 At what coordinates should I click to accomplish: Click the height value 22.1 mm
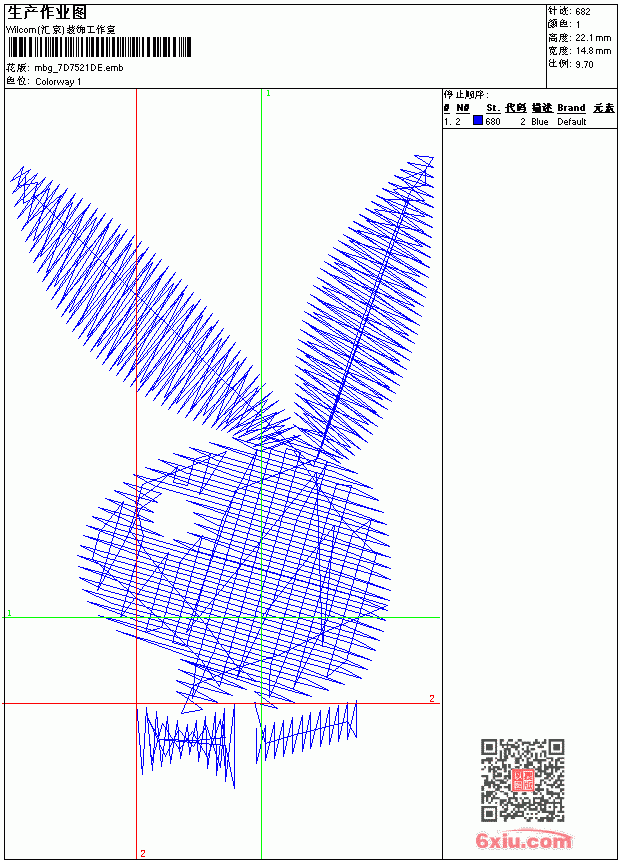pos(593,38)
